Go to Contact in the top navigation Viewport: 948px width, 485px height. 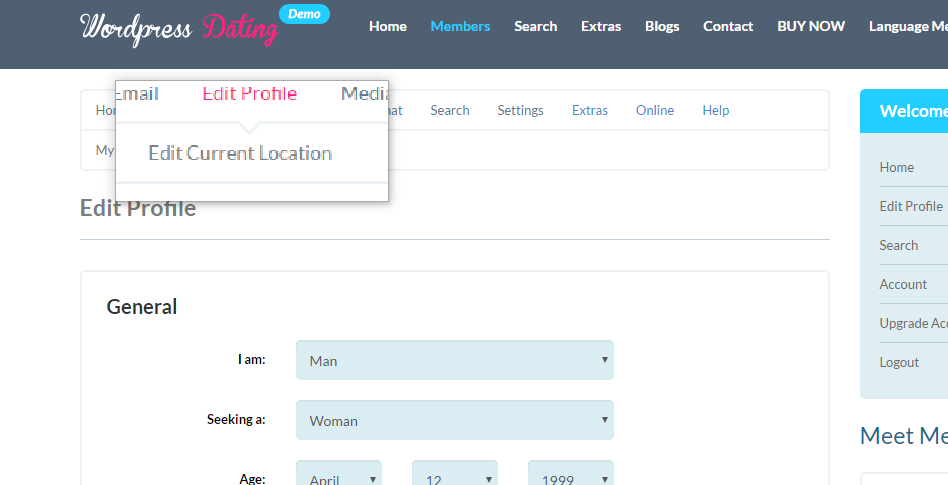728,26
